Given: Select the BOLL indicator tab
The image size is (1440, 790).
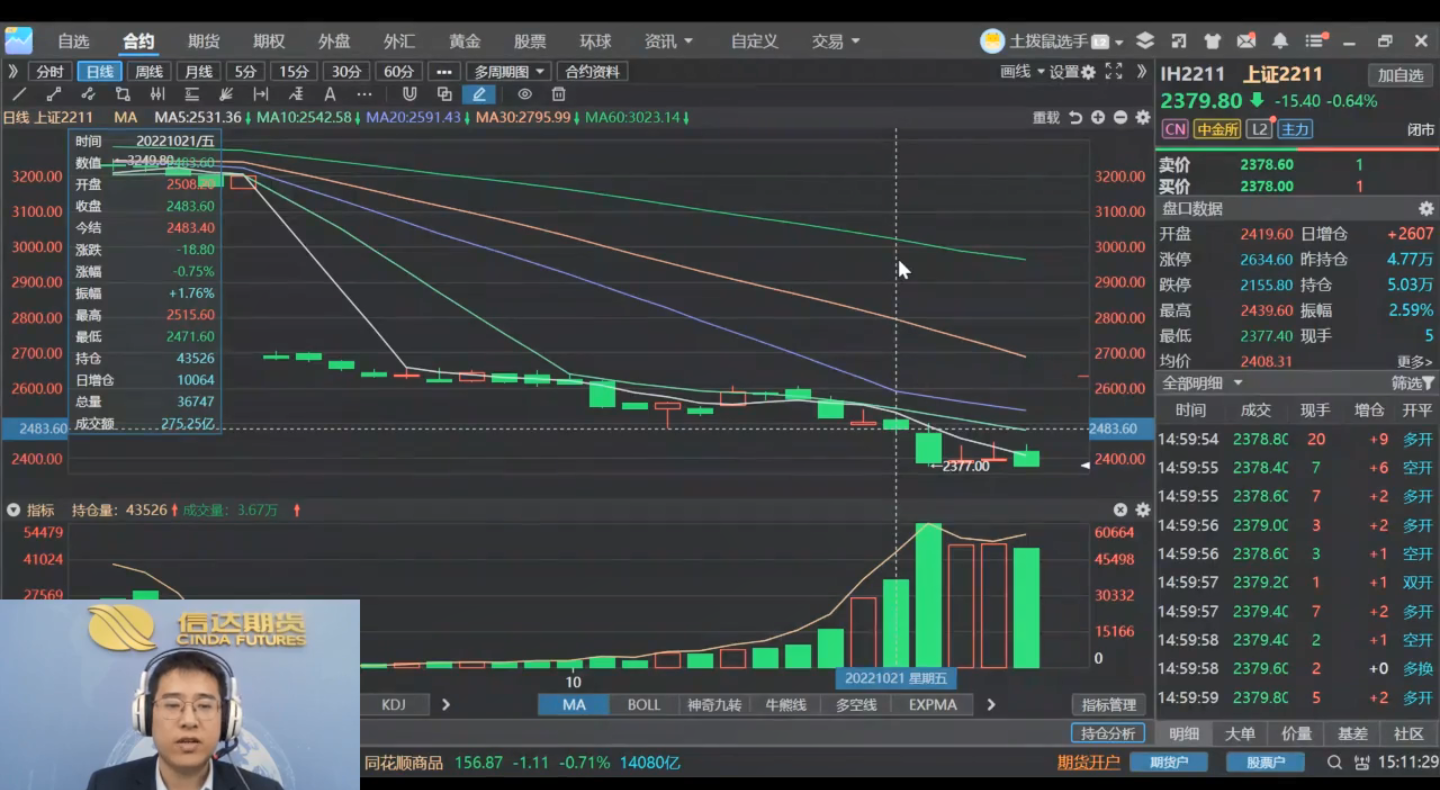Looking at the screenshot, I should point(644,705).
